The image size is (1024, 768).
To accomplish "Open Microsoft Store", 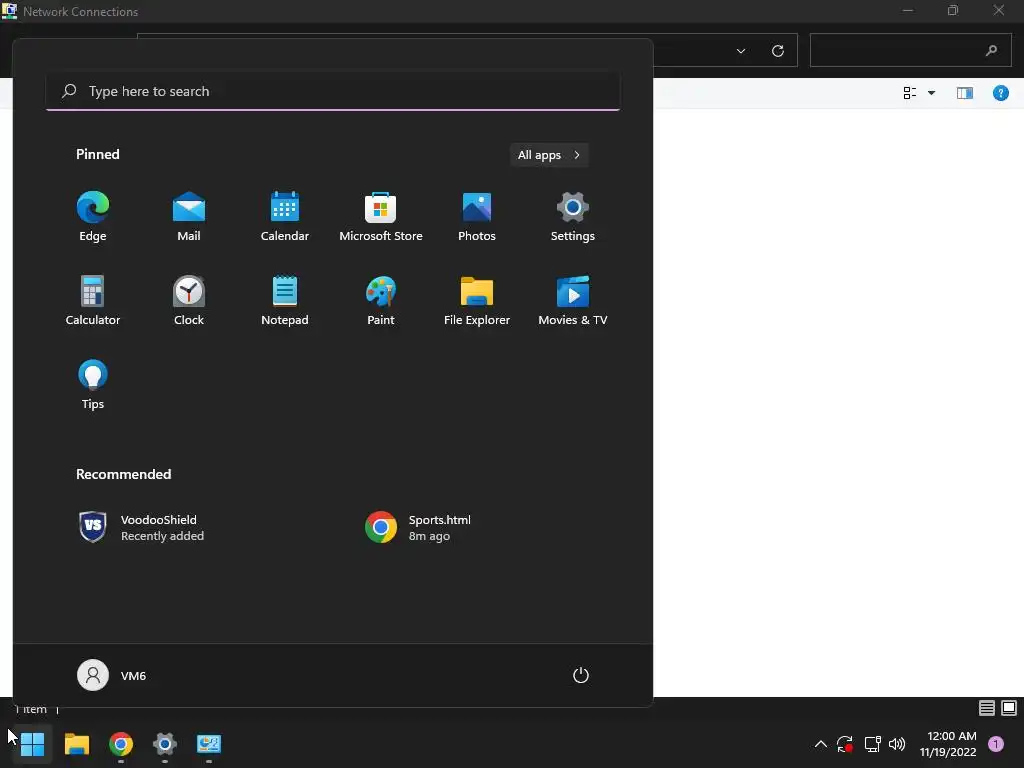I will coord(381,217).
